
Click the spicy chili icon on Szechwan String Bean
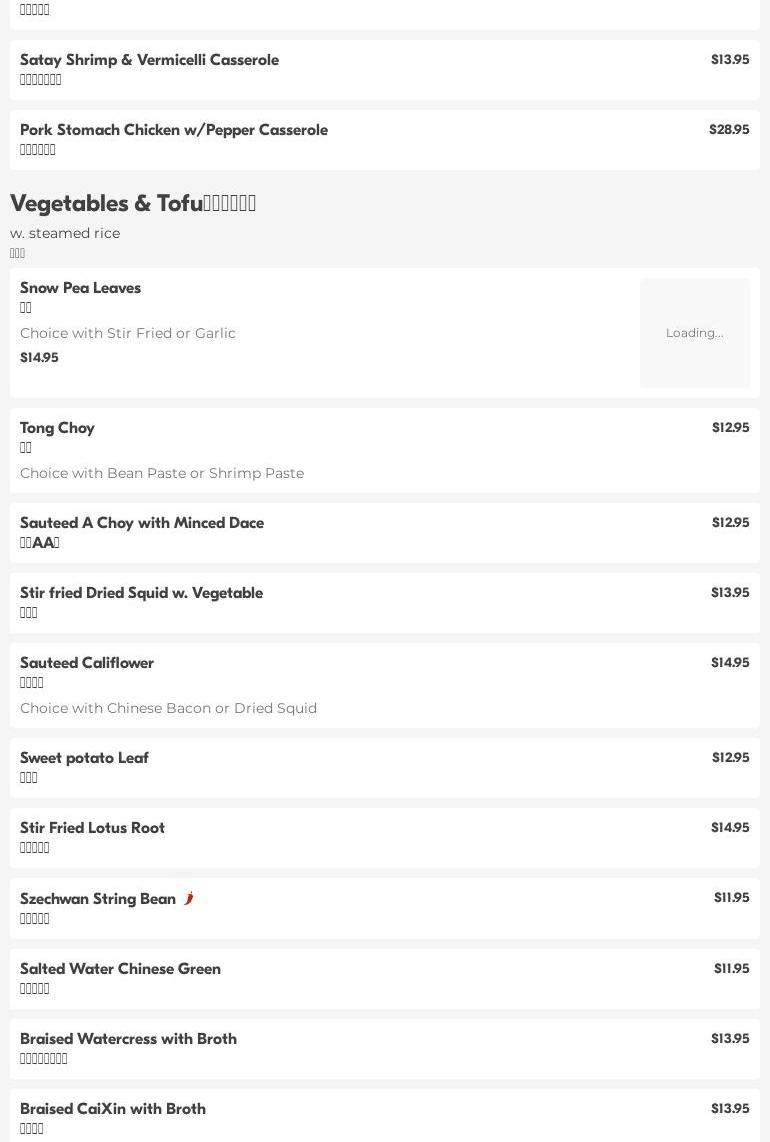(188, 898)
